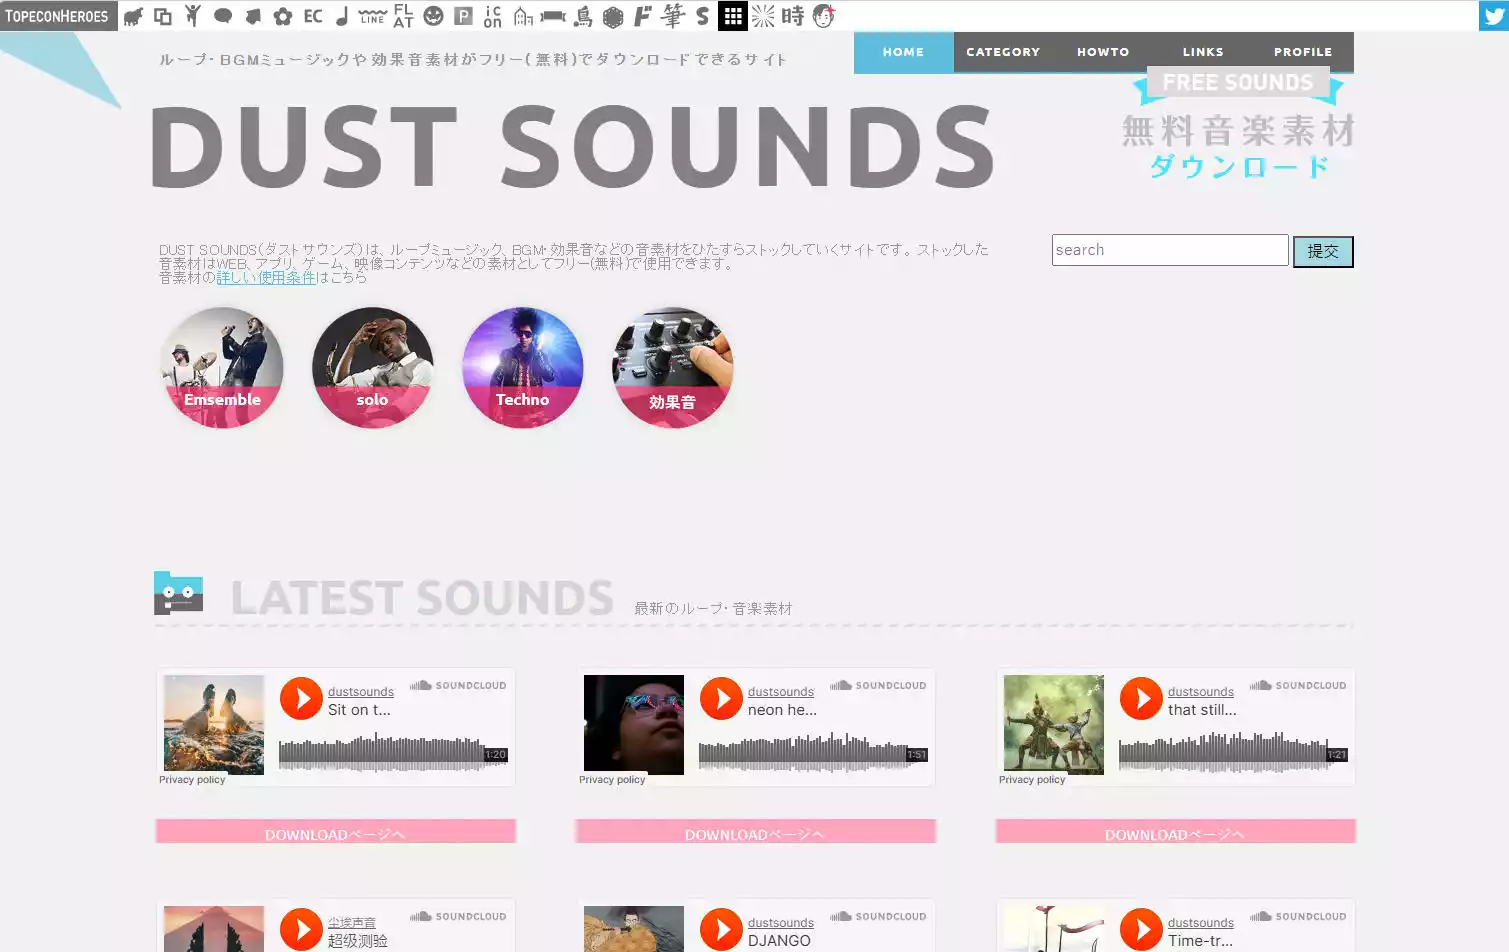
Task: Click the FREE SOUNDS download banner
Action: 1238,126
